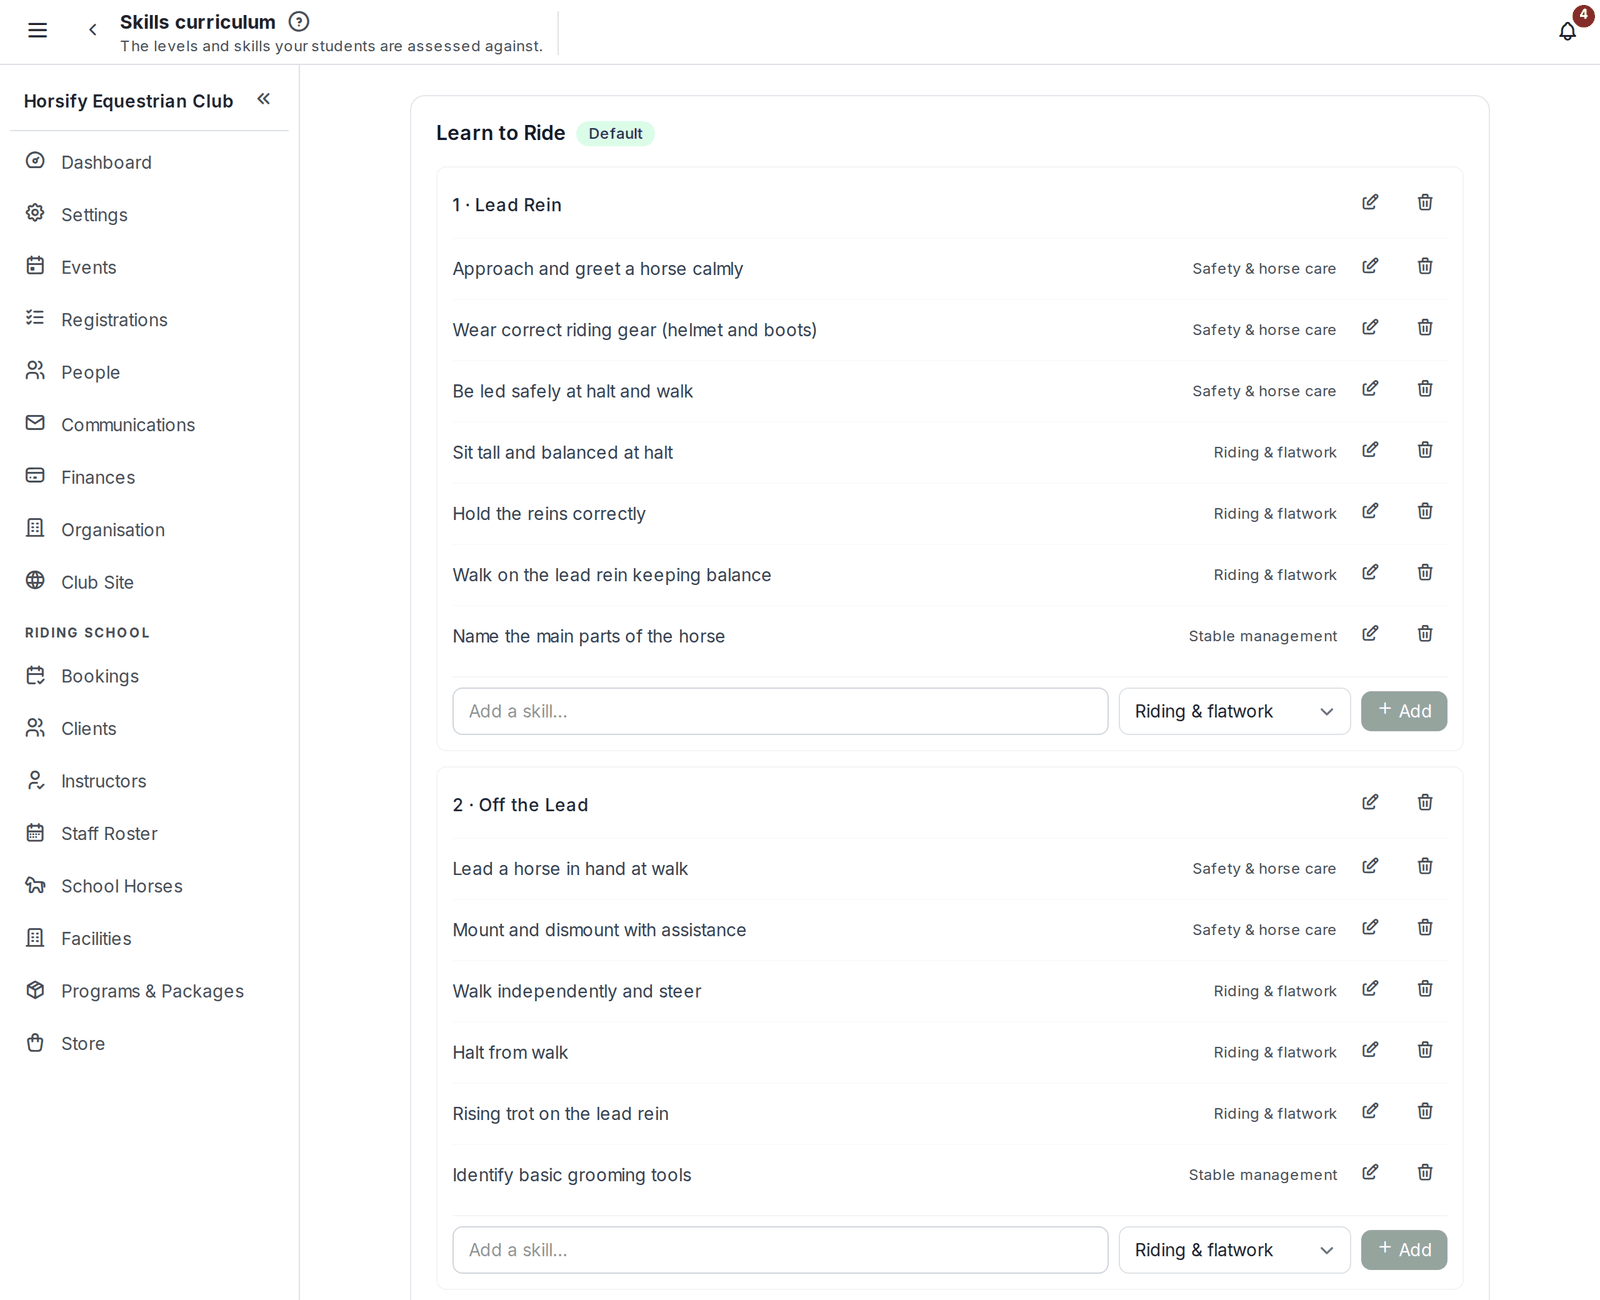Collapse the sidebar with double chevron
The image size is (1600, 1300).
click(x=264, y=99)
